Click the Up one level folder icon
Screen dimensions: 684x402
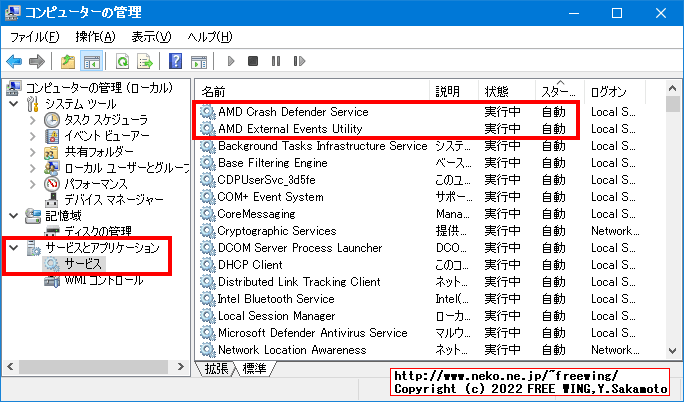pyautogui.click(x=68, y=61)
